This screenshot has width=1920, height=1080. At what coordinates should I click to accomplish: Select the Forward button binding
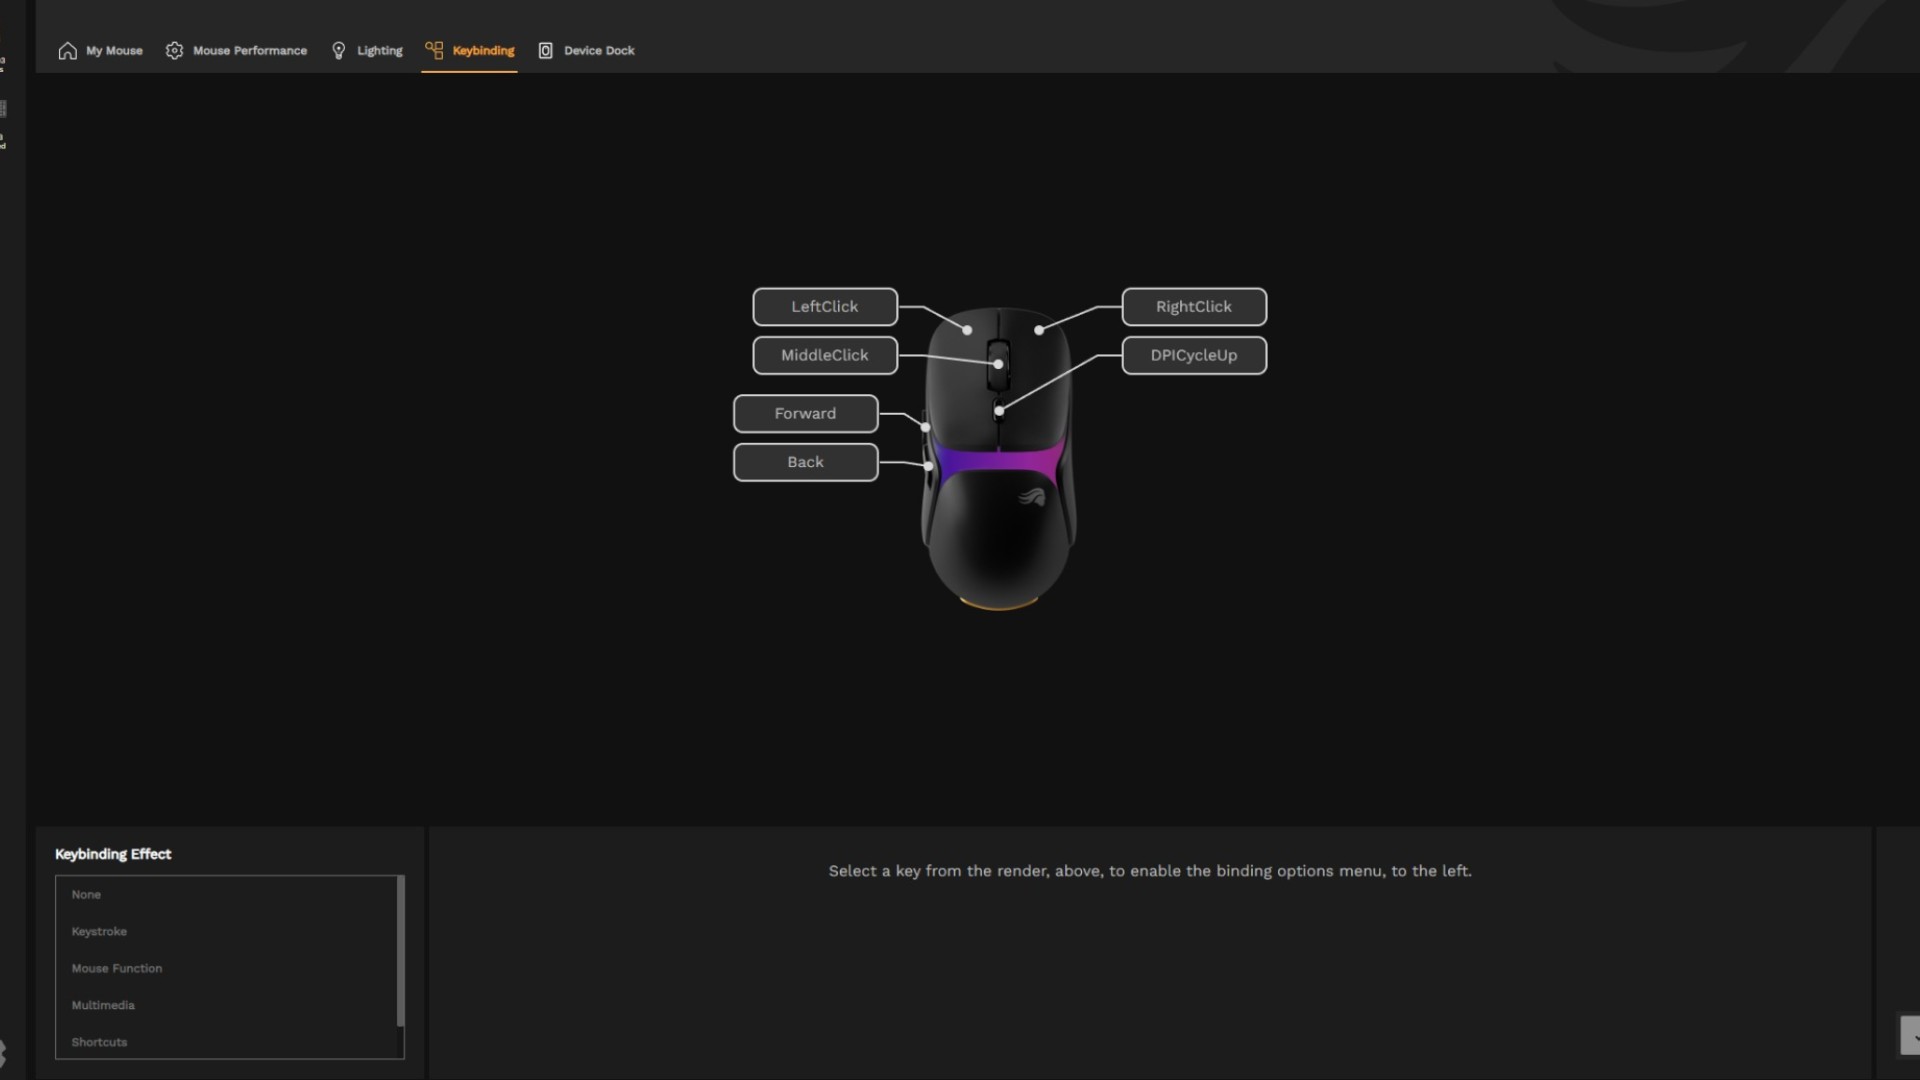coord(805,413)
